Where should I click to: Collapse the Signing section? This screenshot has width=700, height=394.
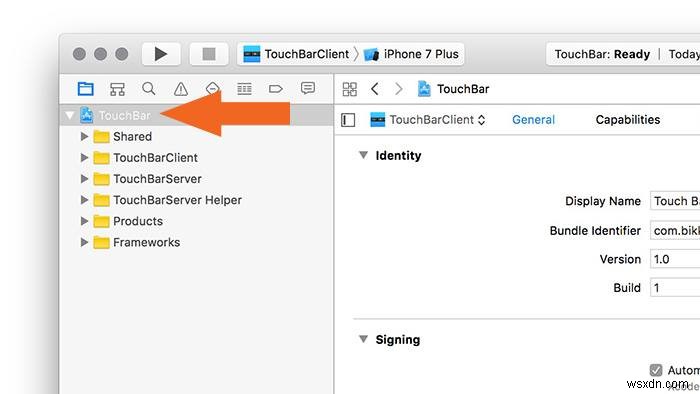pos(364,339)
